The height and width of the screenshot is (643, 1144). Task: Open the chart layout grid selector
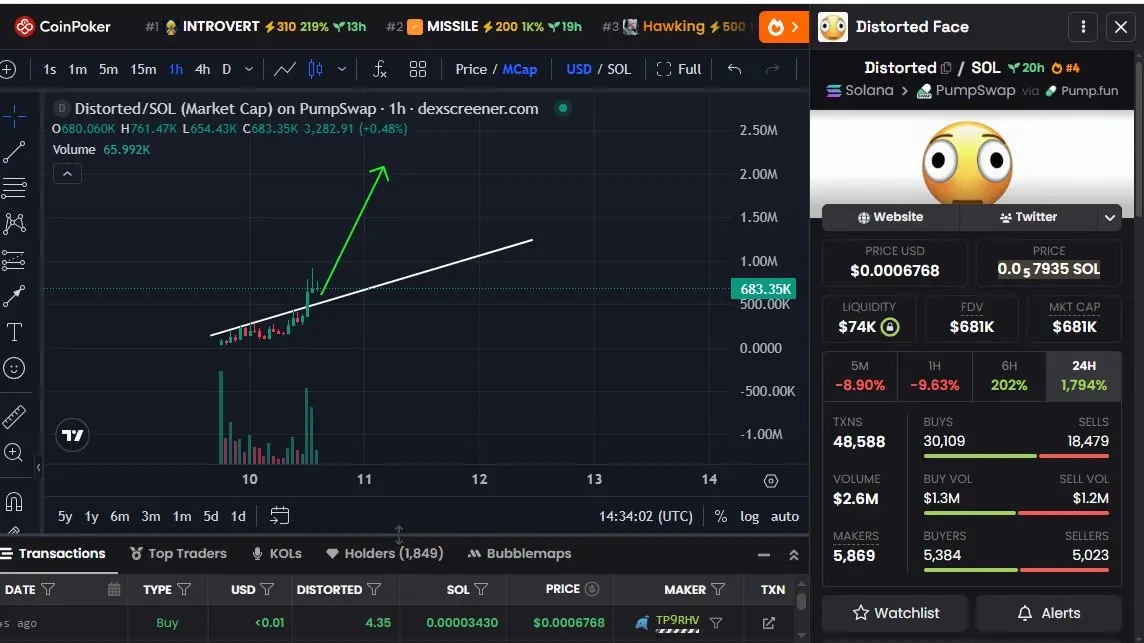417,69
